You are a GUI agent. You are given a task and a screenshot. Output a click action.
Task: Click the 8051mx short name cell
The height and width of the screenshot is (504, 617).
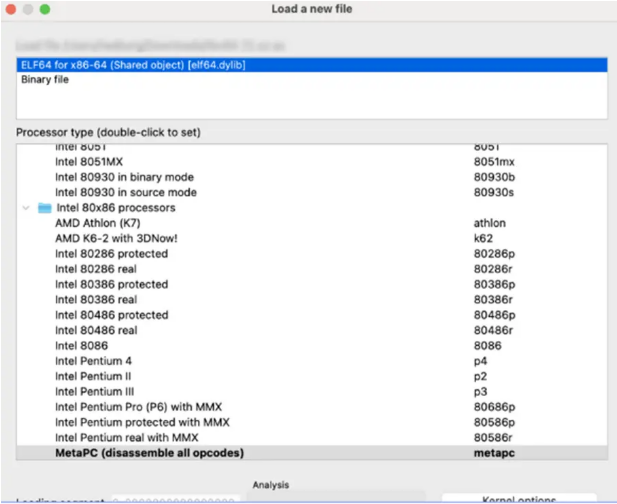point(494,162)
